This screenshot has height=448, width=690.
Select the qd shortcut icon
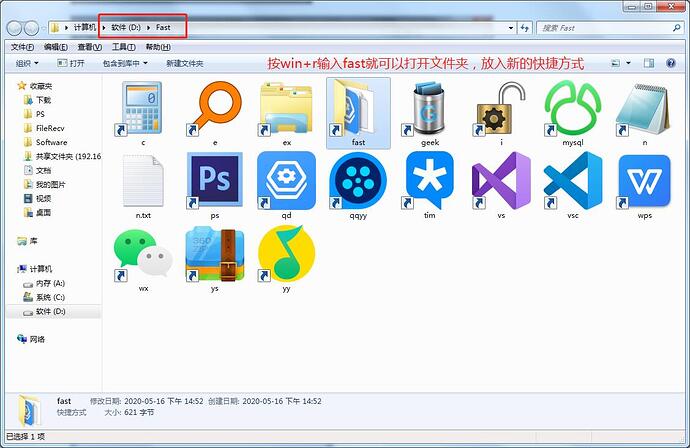pyautogui.click(x=286, y=185)
